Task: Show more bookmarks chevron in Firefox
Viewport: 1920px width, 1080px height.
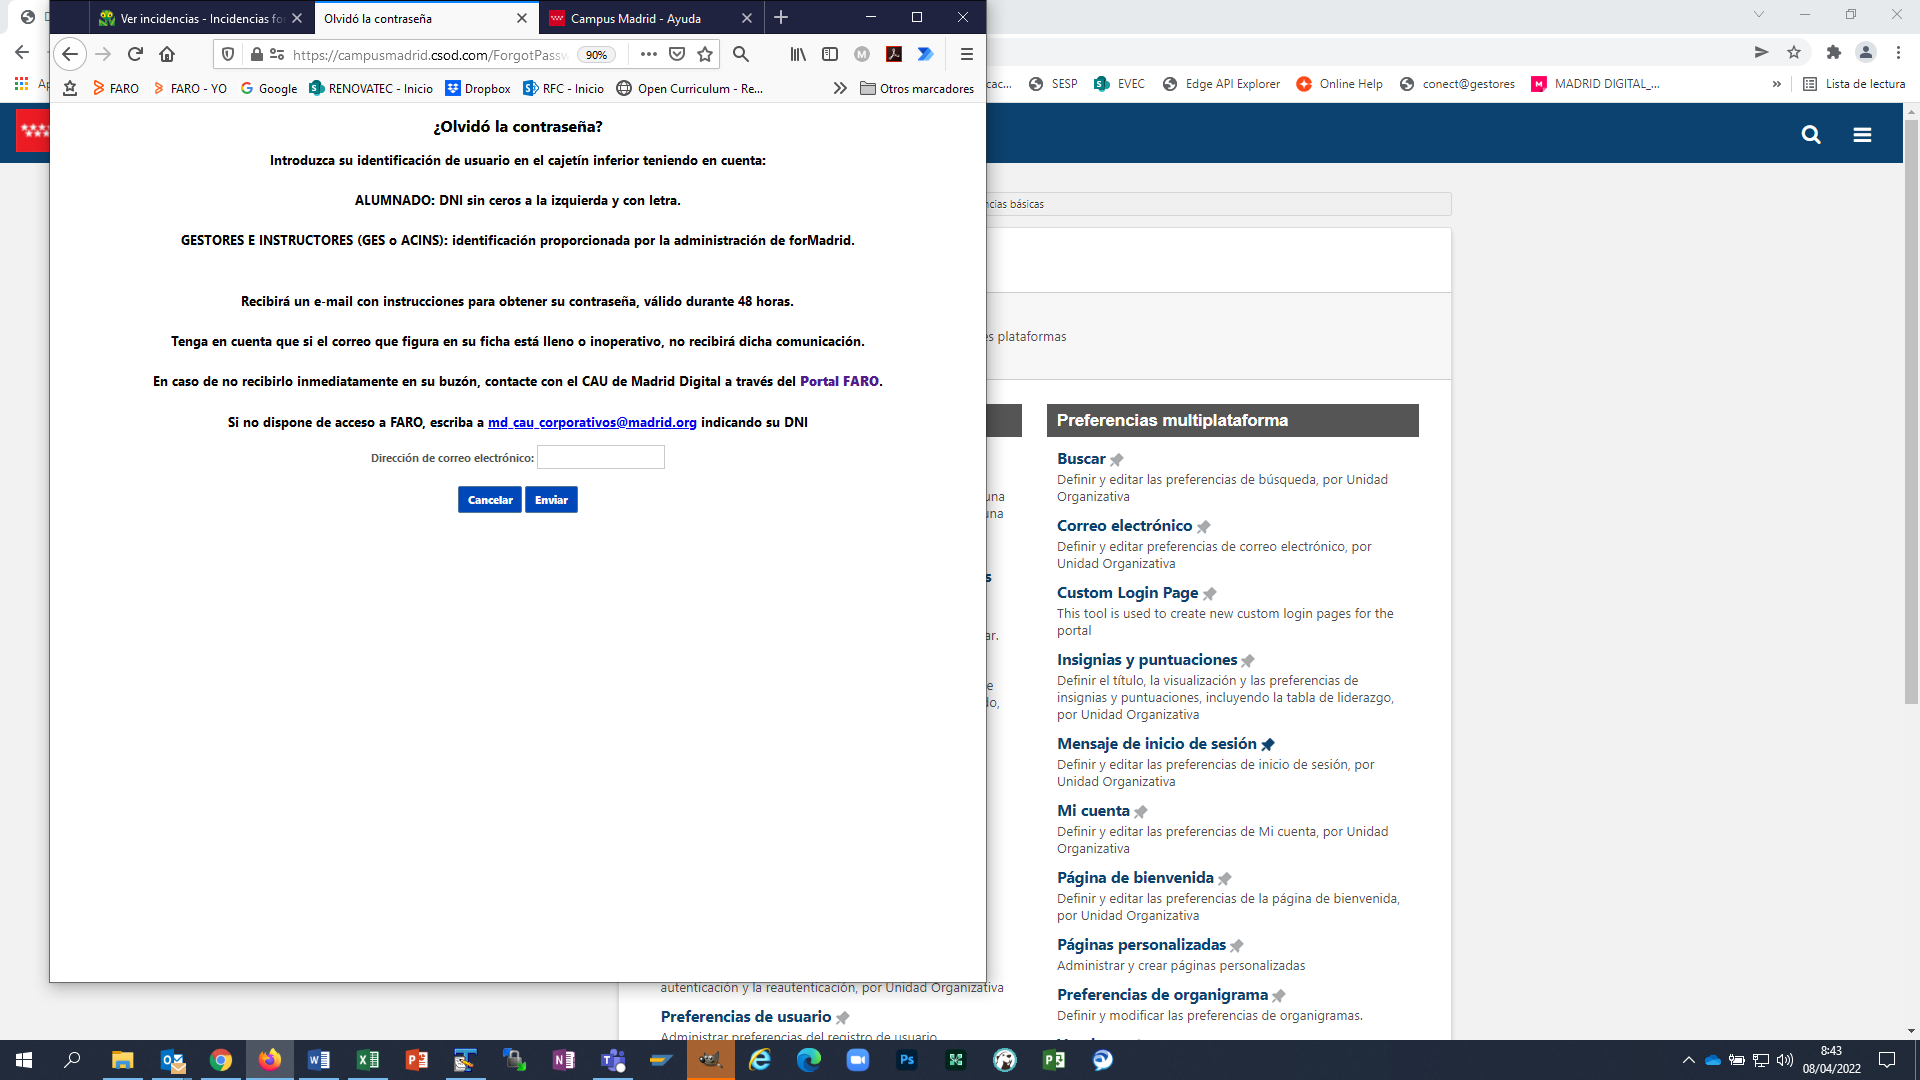Action: click(x=840, y=88)
